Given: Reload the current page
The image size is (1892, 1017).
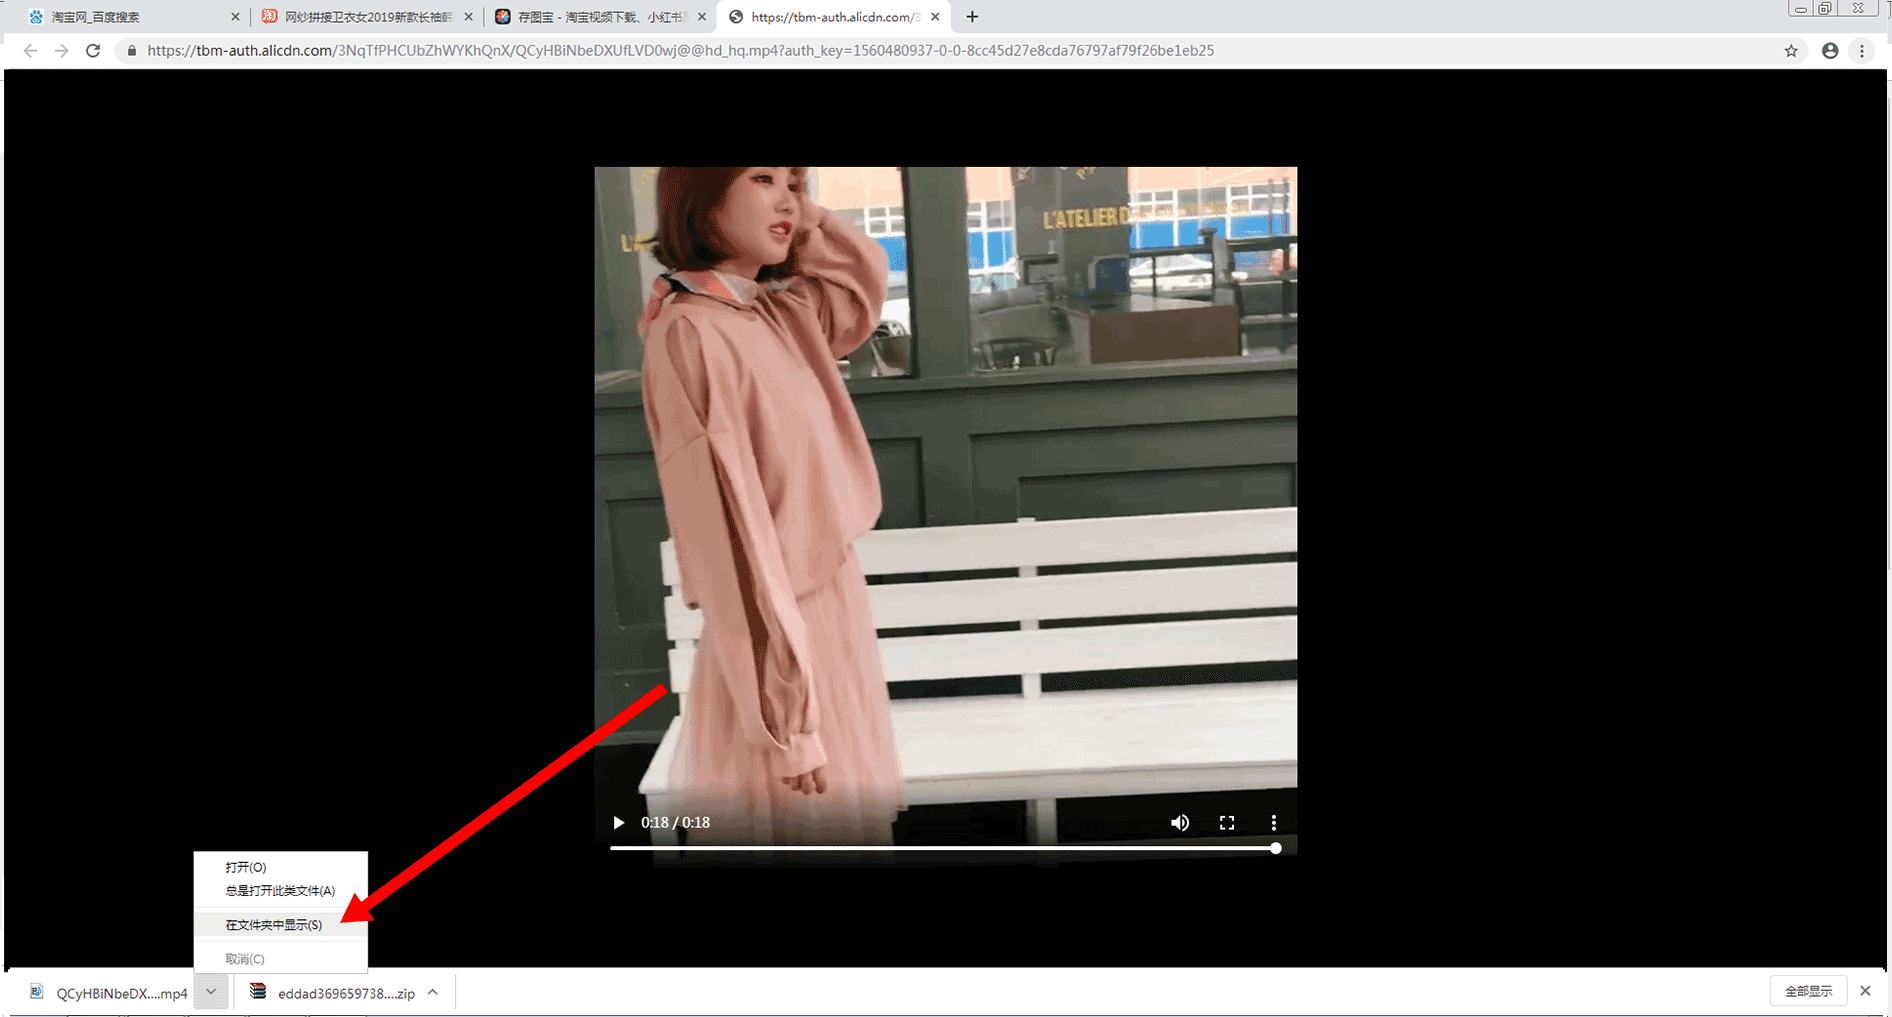Looking at the screenshot, I should coord(93,51).
